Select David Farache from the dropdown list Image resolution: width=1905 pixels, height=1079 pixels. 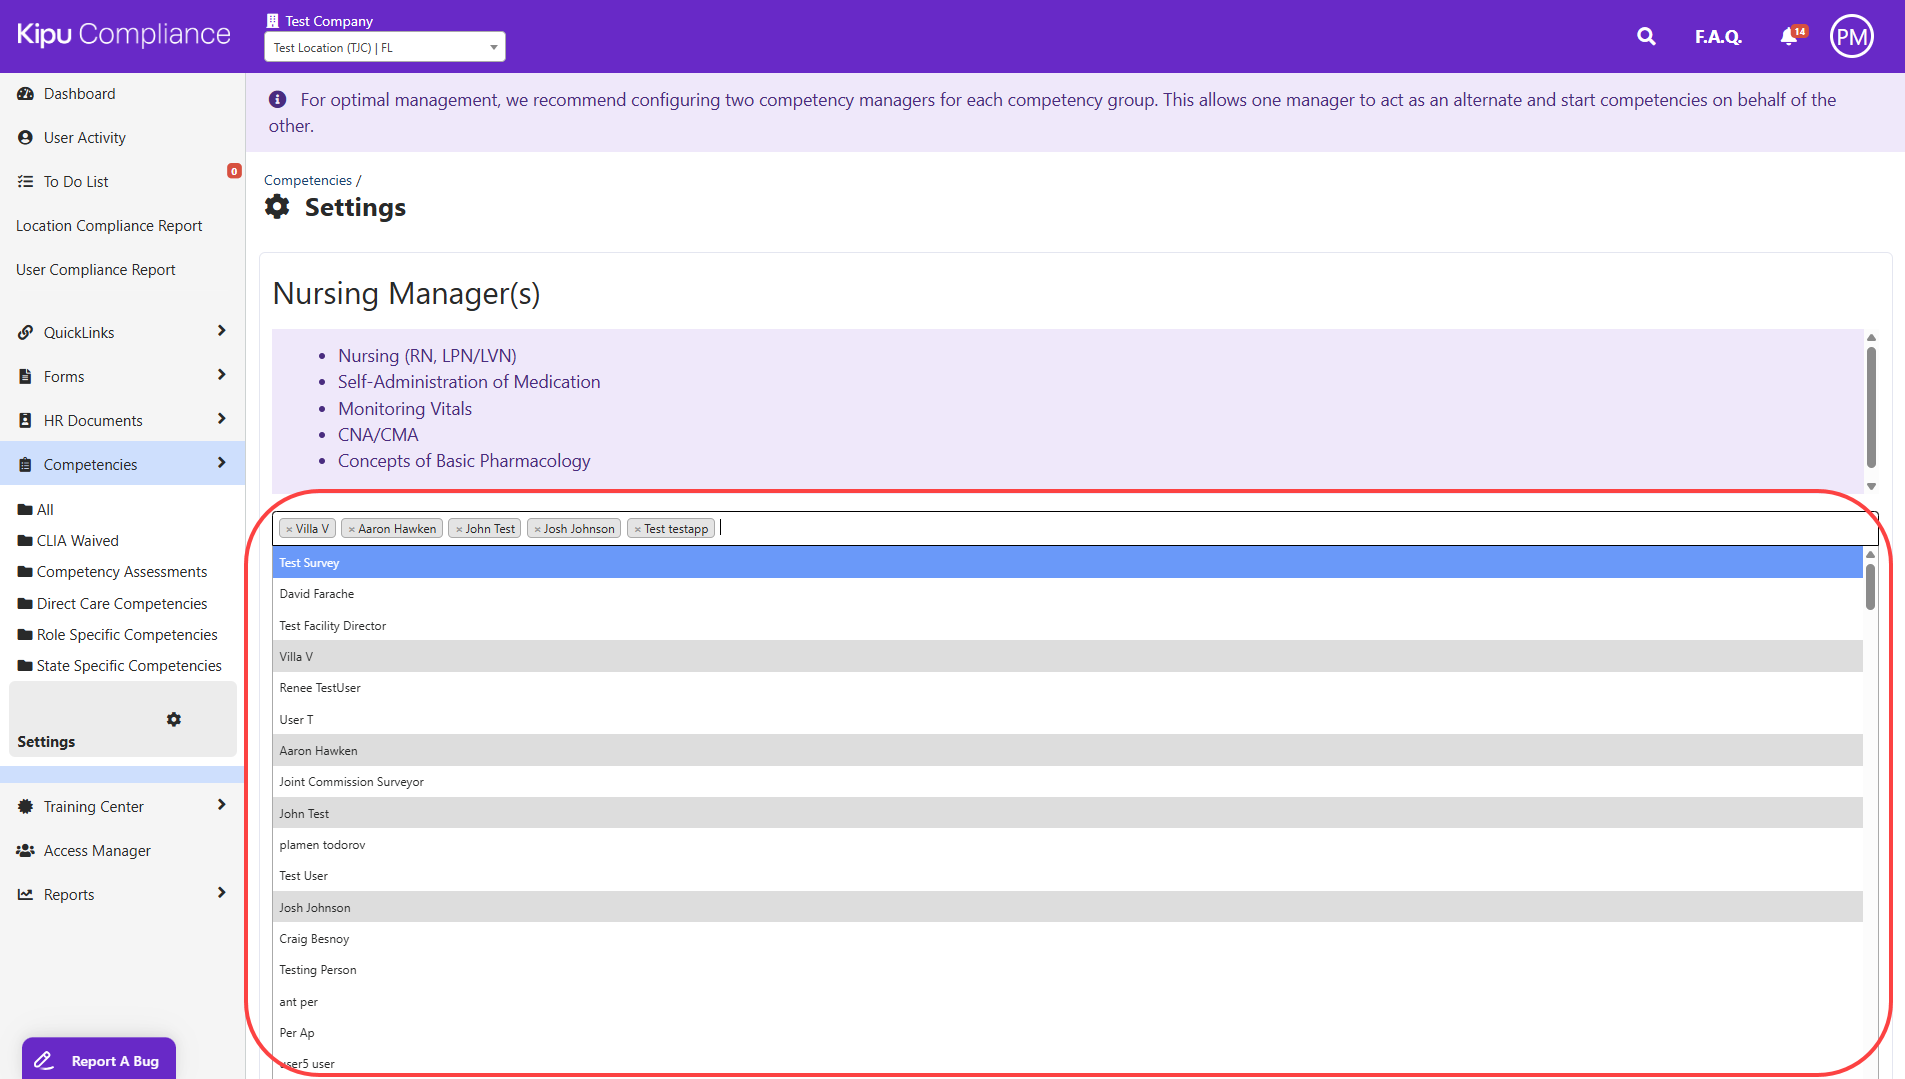point(317,594)
